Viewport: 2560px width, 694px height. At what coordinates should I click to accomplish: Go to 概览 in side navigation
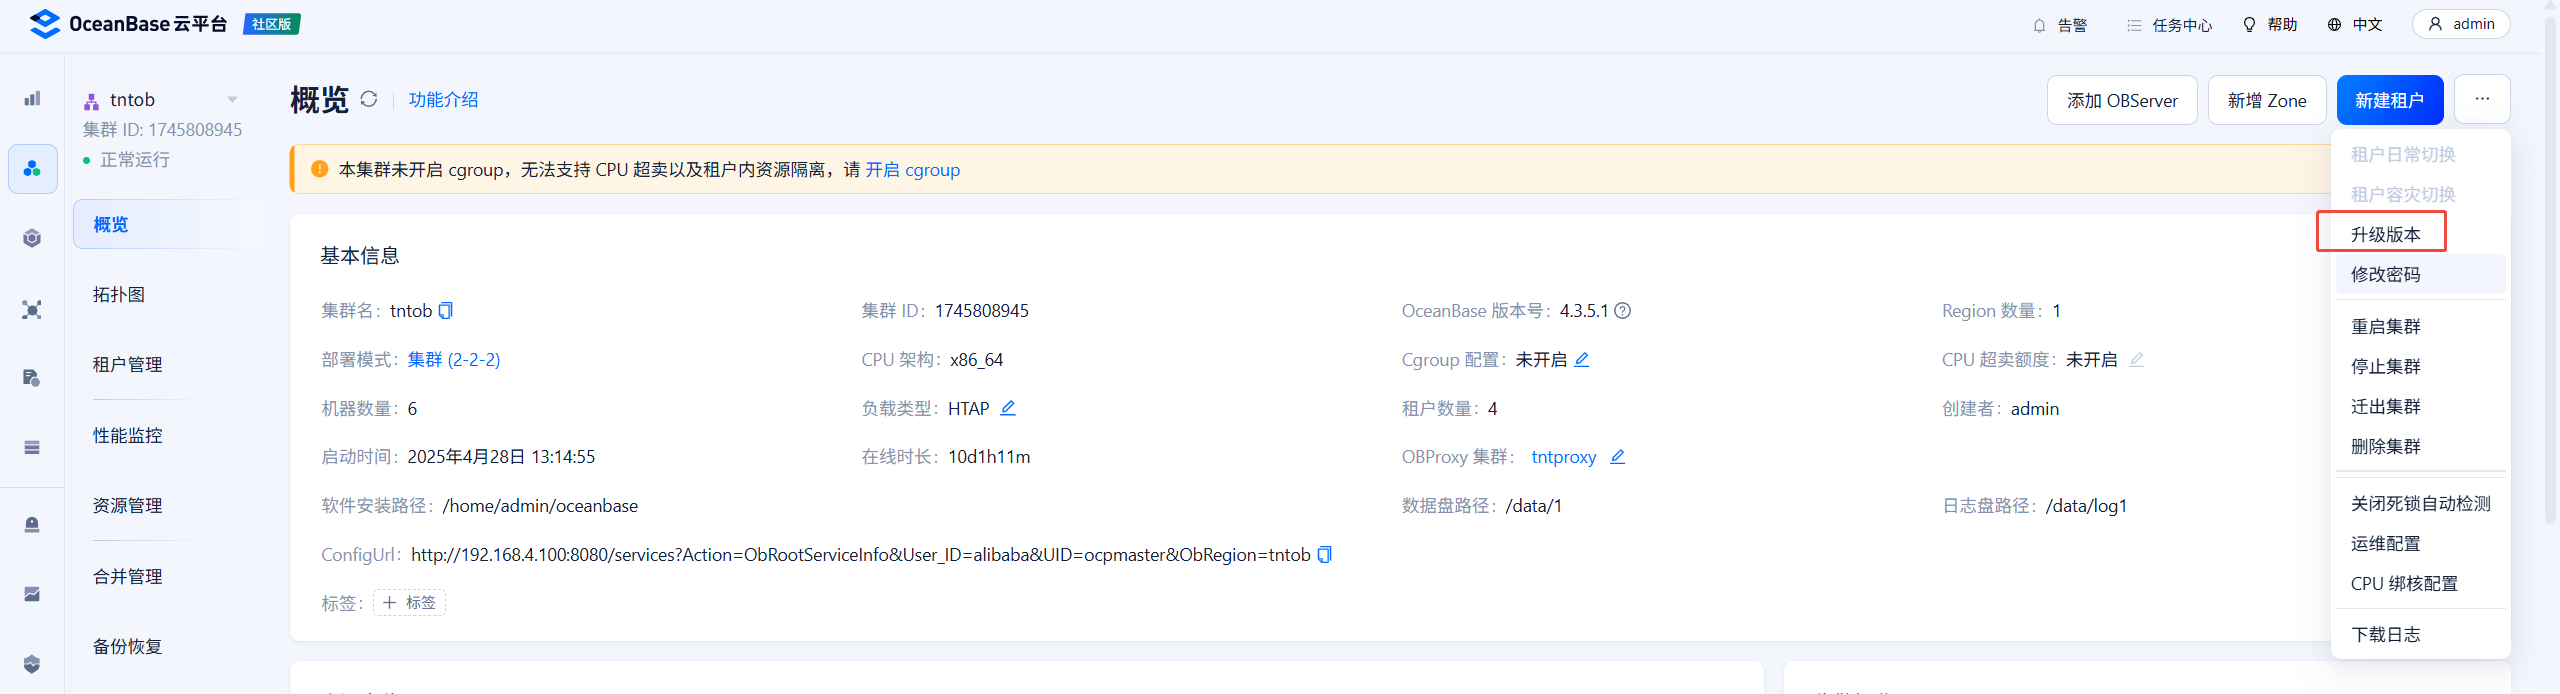tap(165, 224)
